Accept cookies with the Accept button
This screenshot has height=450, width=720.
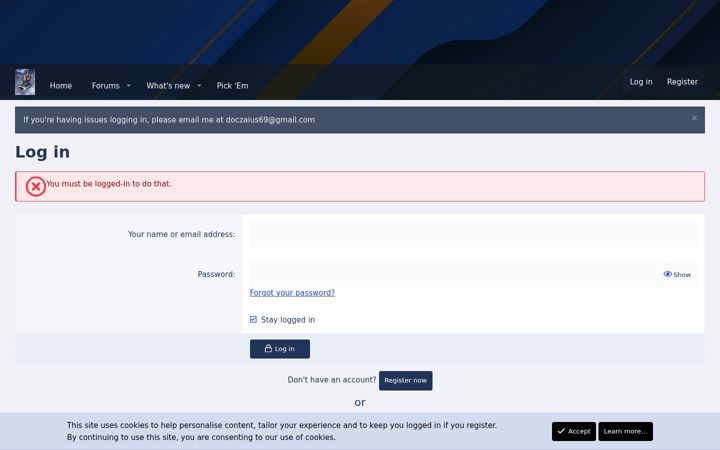tap(574, 431)
